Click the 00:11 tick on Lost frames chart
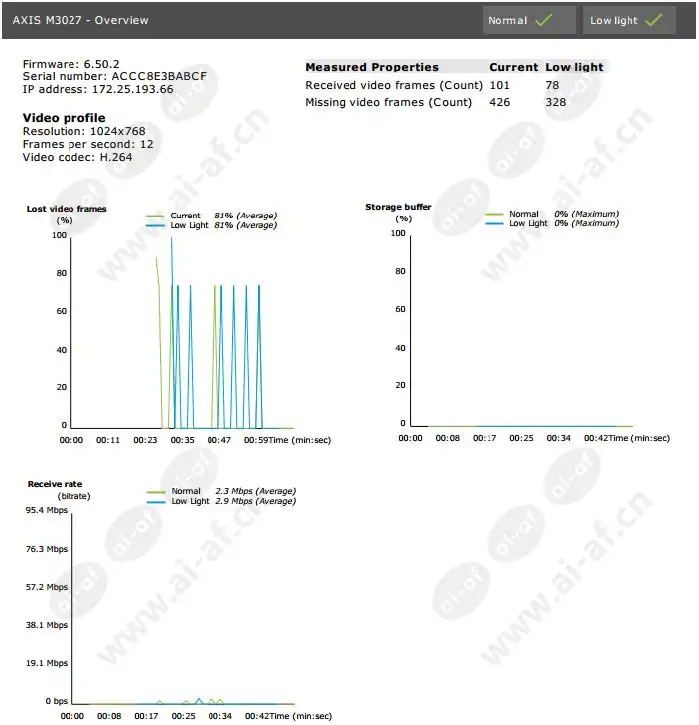Image resolution: width=699 pixels, height=725 pixels. 108,440
